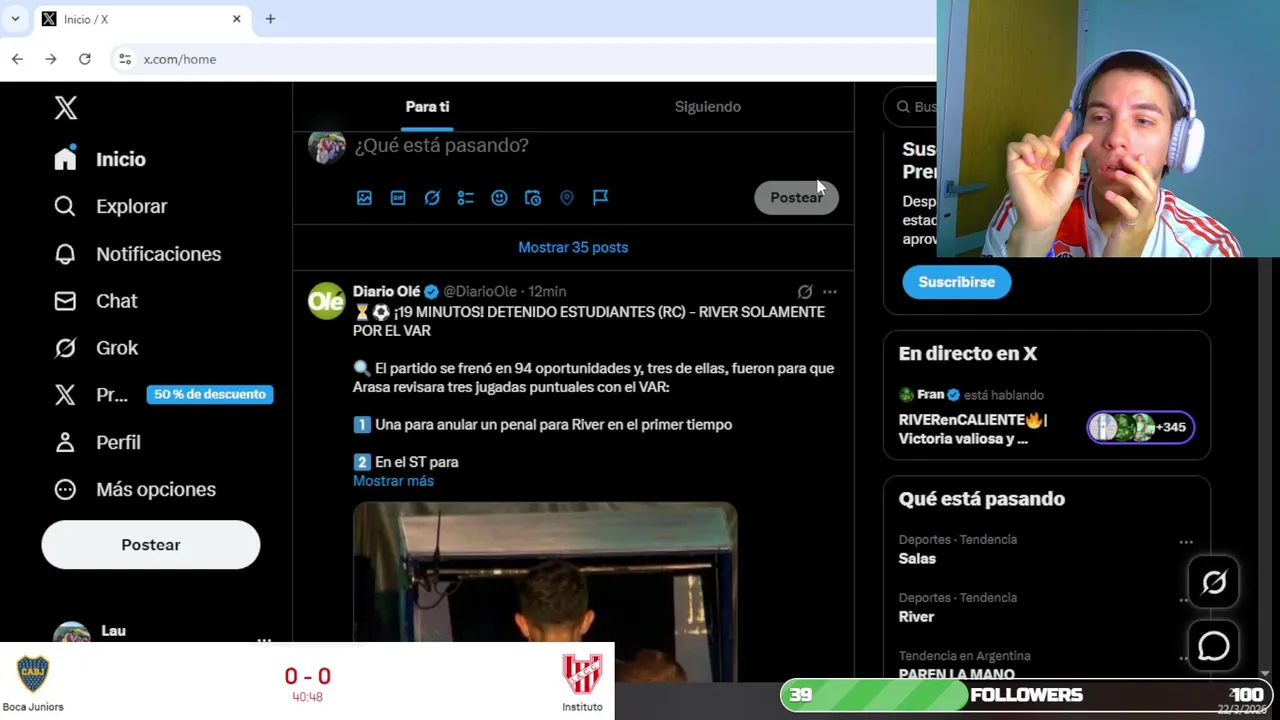This screenshot has width=1280, height=720.
Task: Open Diario Olé's profile avatar
Action: click(x=326, y=301)
